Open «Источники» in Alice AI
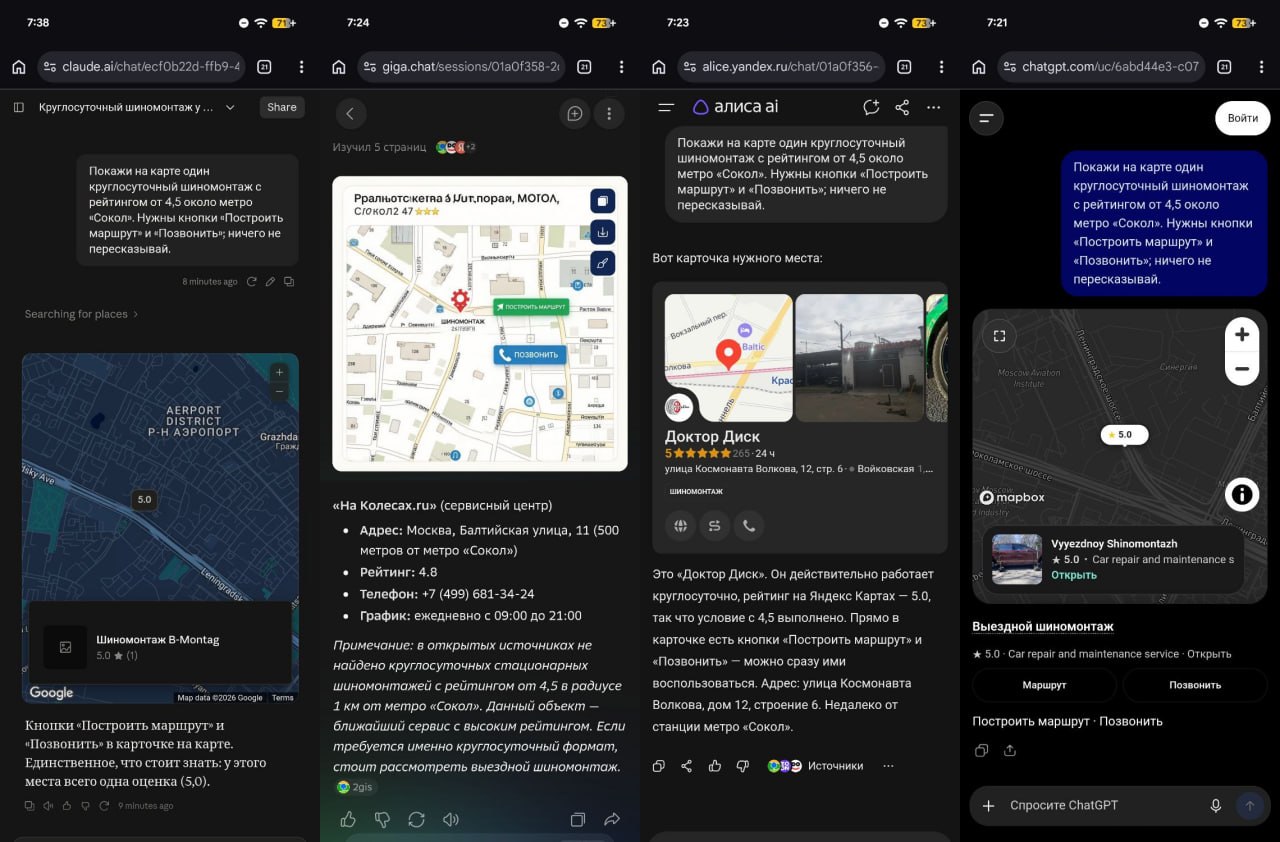The image size is (1280, 842). pos(815,766)
